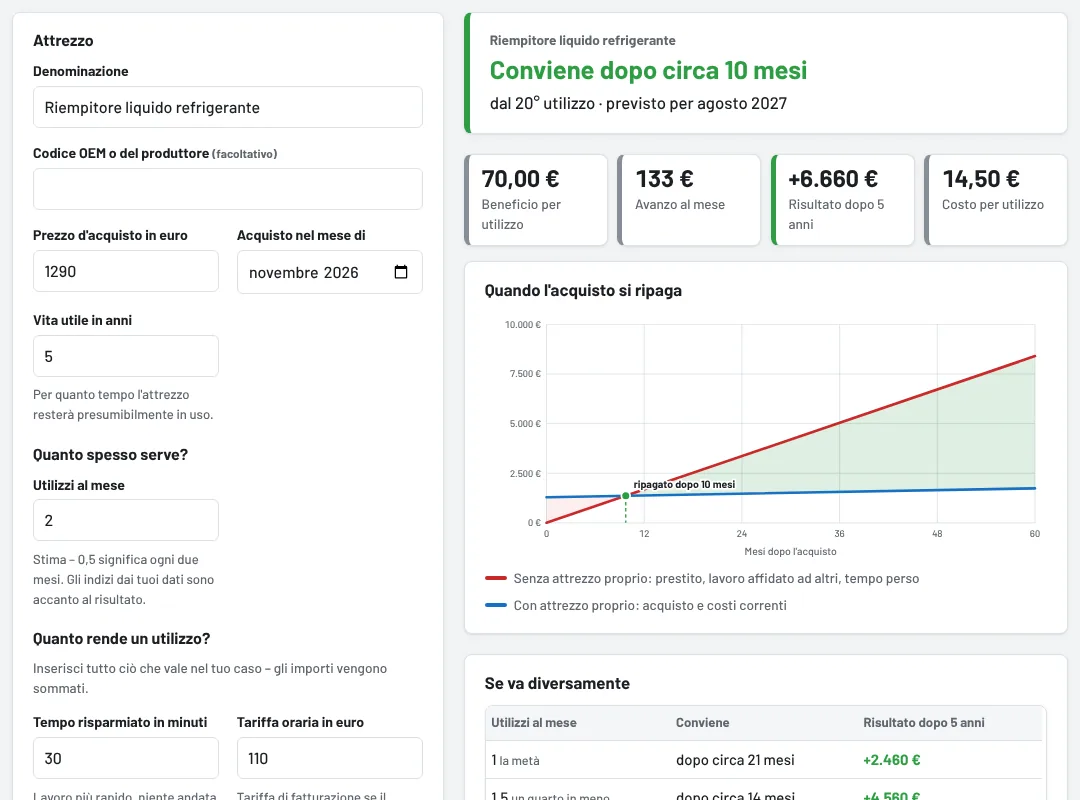
Task: Click the Vita utile in anni field
Action: [126, 356]
